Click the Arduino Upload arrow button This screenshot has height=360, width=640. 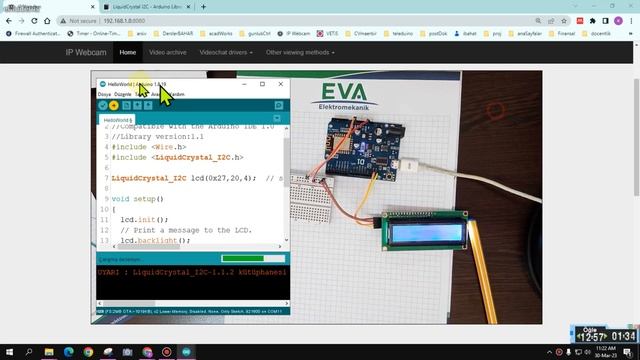[114, 105]
